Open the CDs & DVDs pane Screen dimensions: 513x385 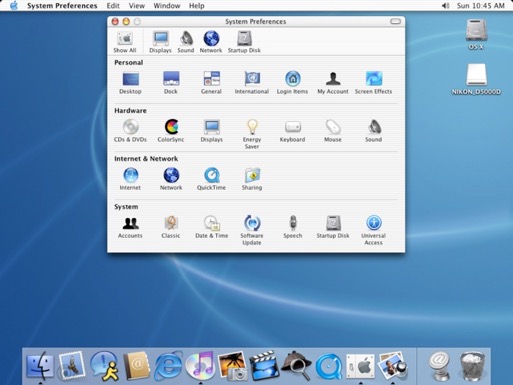130,131
